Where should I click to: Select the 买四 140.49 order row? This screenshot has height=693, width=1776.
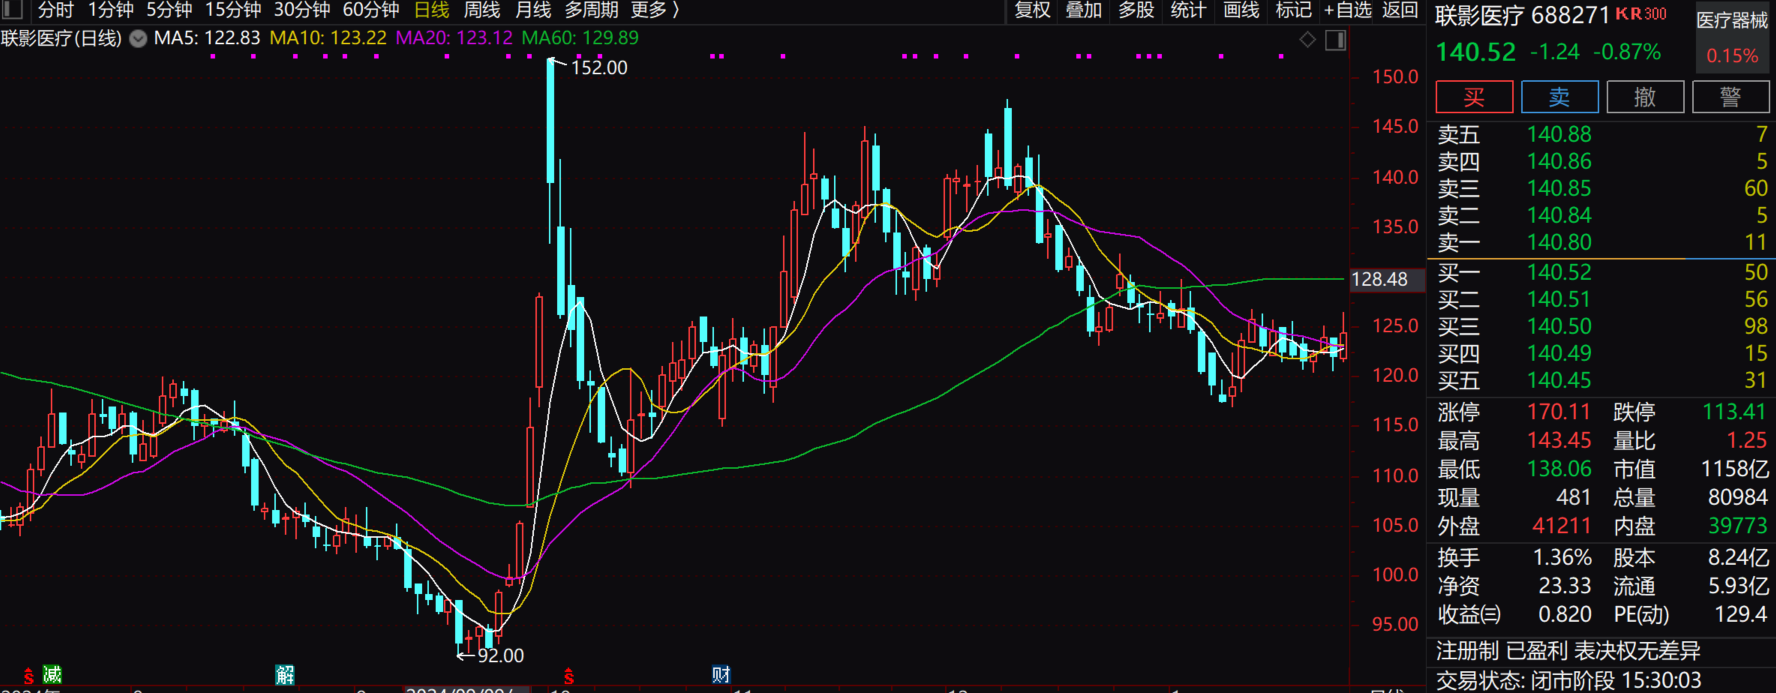point(1602,353)
